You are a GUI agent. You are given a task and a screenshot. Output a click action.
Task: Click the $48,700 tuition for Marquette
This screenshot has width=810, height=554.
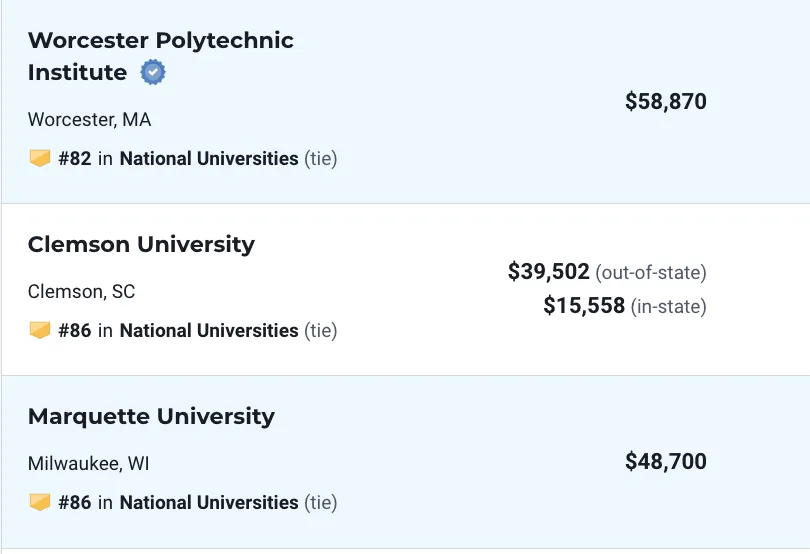pos(666,461)
